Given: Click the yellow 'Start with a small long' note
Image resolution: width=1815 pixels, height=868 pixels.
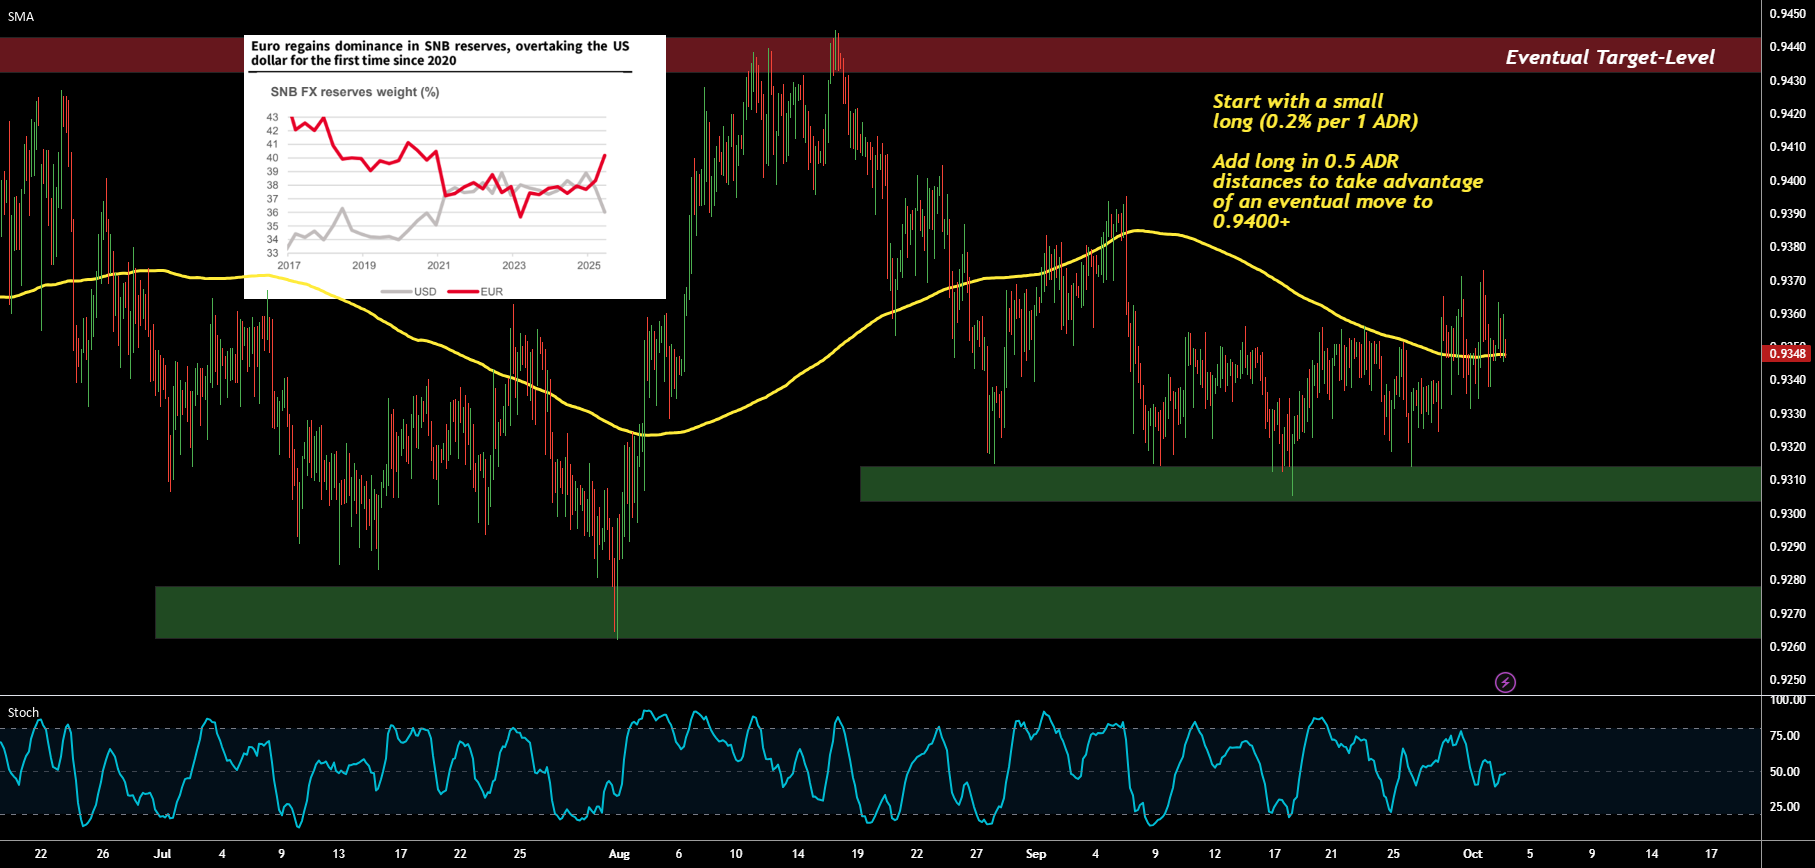Looking at the screenshot, I should [1315, 111].
